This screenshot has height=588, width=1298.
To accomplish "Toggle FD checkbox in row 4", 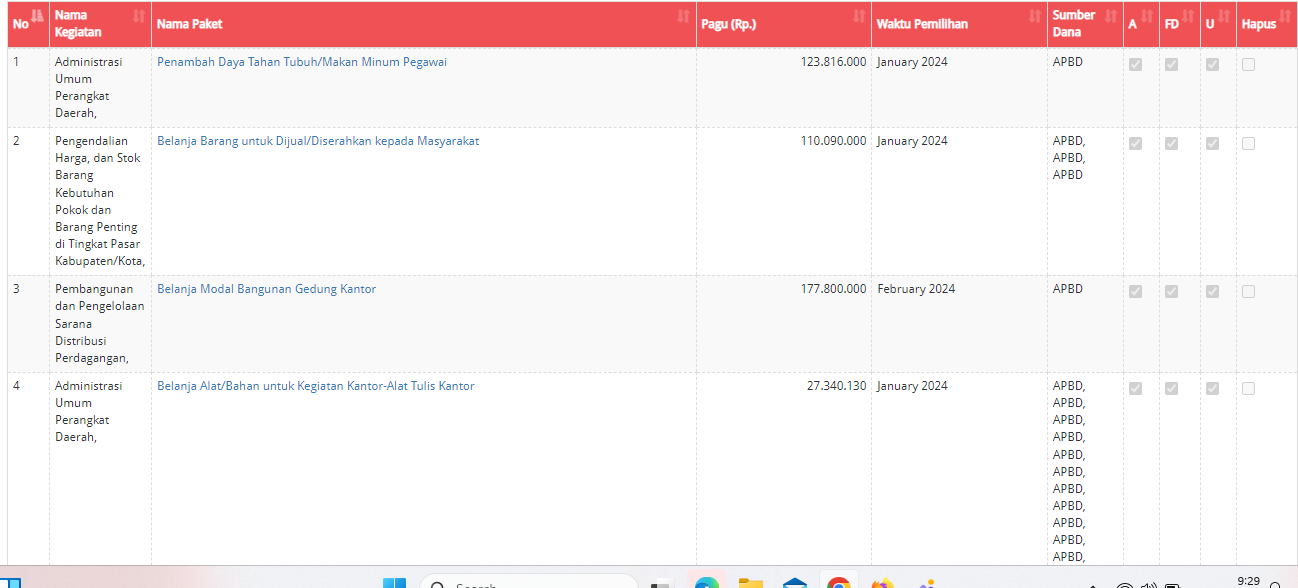I will [1171, 389].
